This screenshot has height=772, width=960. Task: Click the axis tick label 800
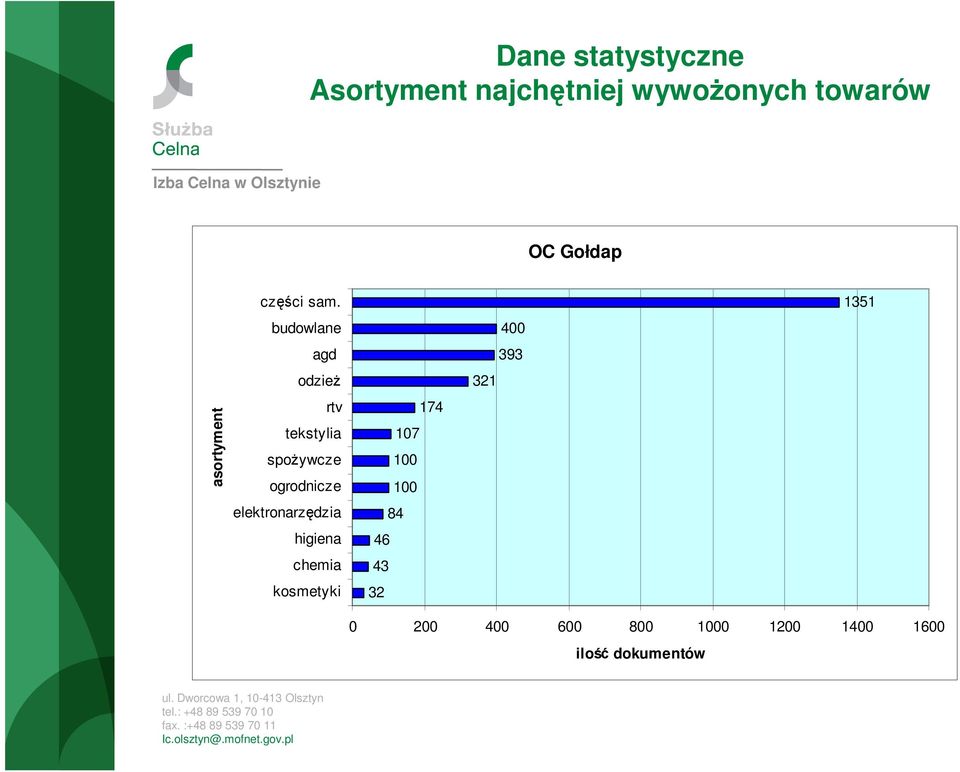tap(641, 627)
